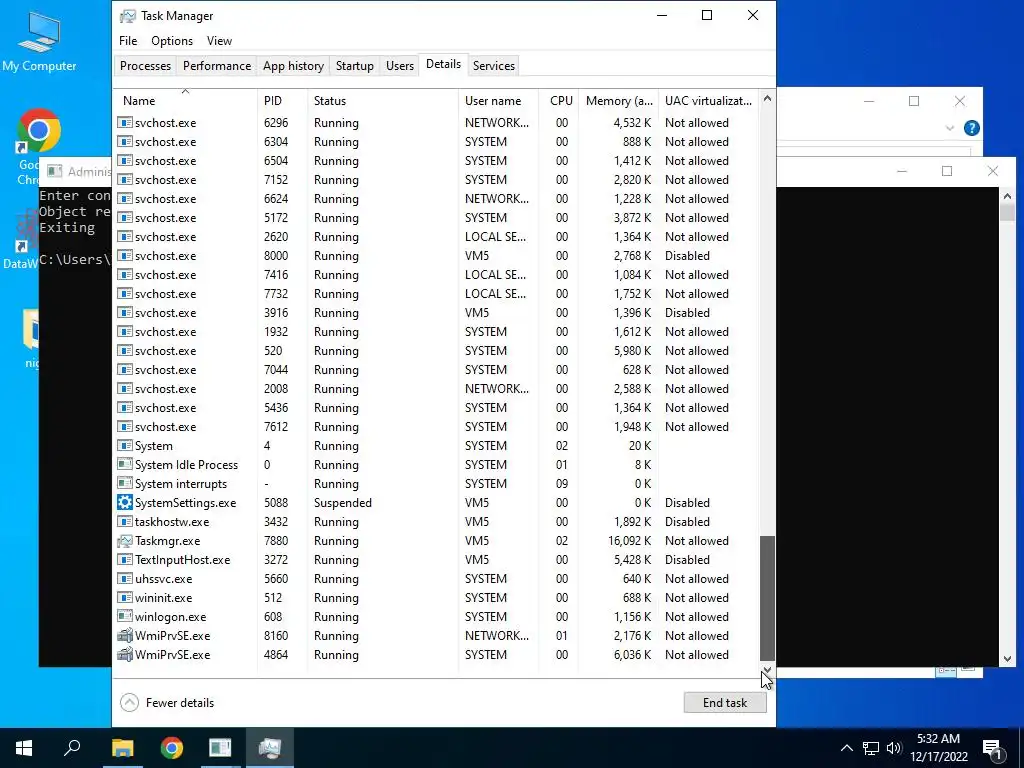
Task: Open taskbar Search magnifier
Action: point(72,748)
